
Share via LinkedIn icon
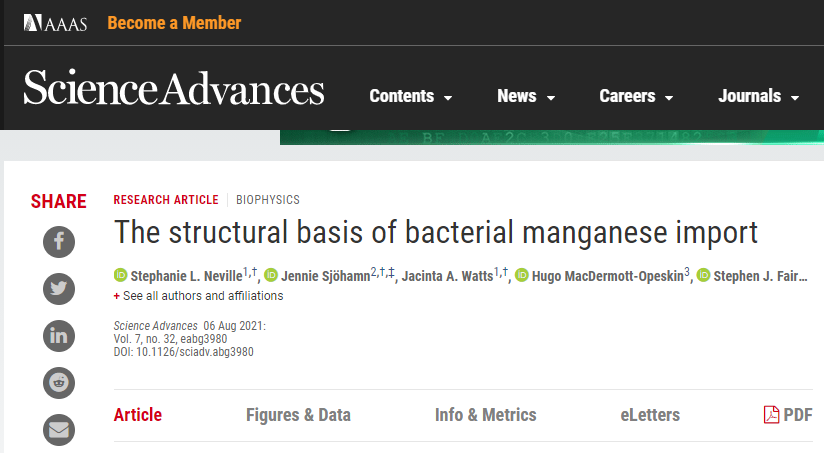click(59, 335)
